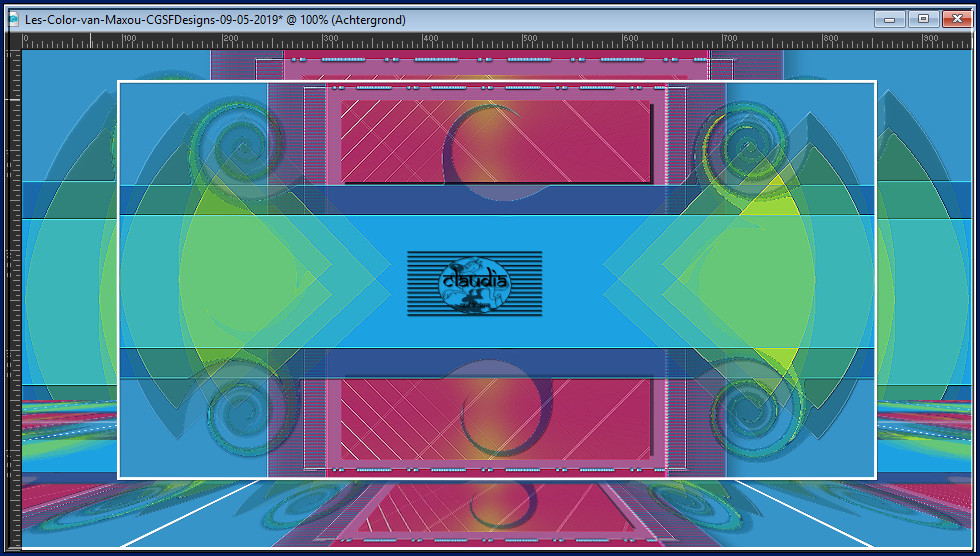Image resolution: width=980 pixels, height=556 pixels.
Task: Click the document icon in the title bar
Action: pos(13,19)
